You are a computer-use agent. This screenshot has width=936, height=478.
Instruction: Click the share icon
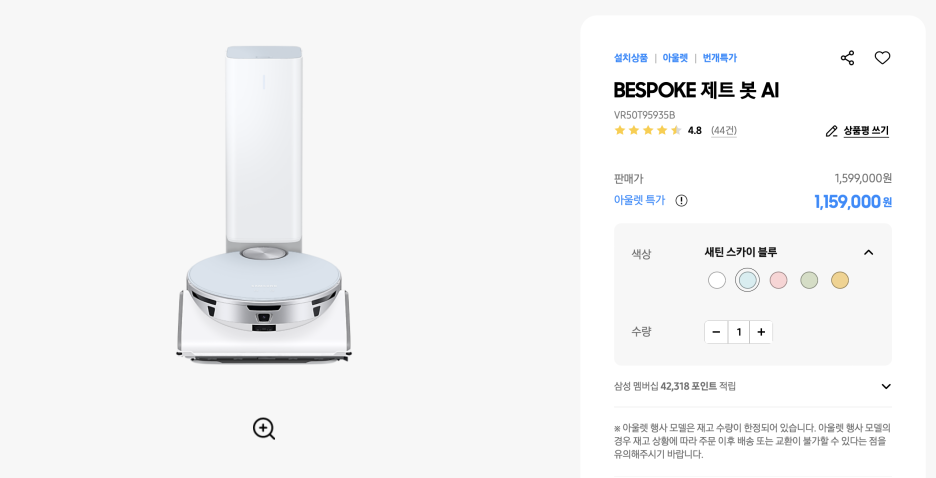click(847, 58)
